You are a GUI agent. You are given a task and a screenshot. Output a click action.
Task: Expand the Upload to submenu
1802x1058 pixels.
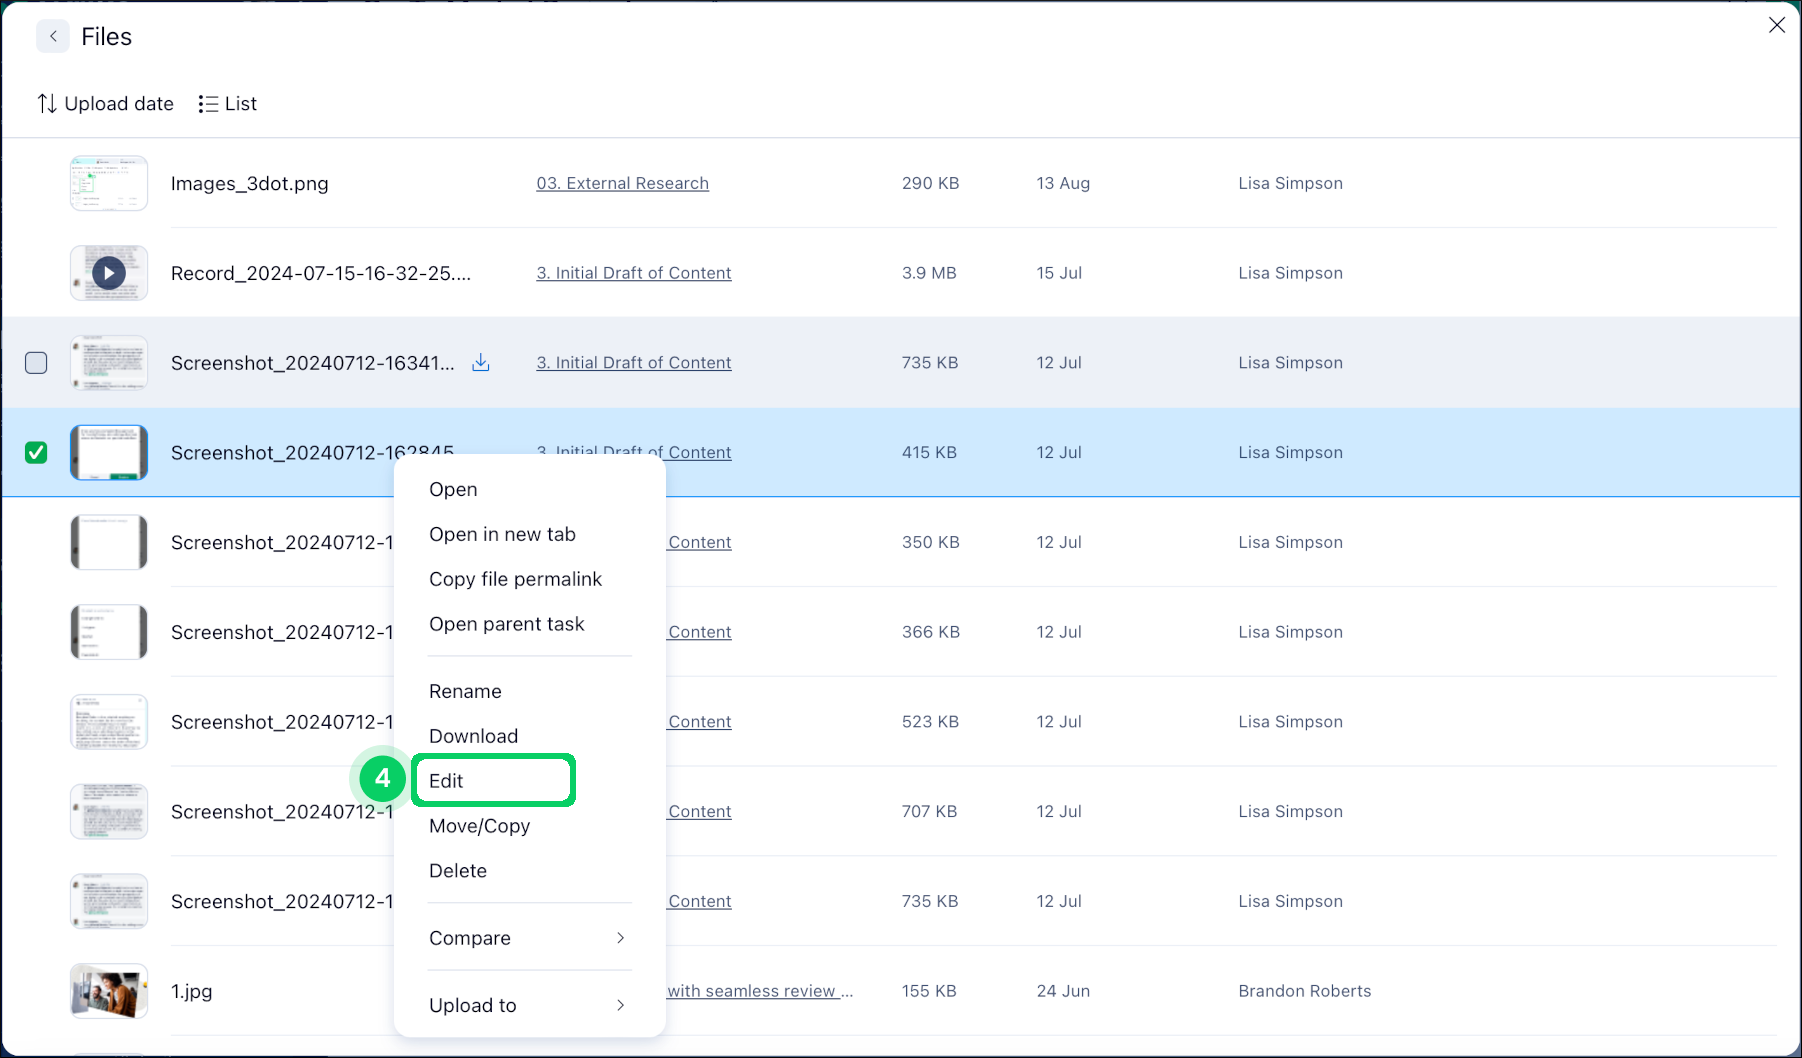(x=473, y=1005)
